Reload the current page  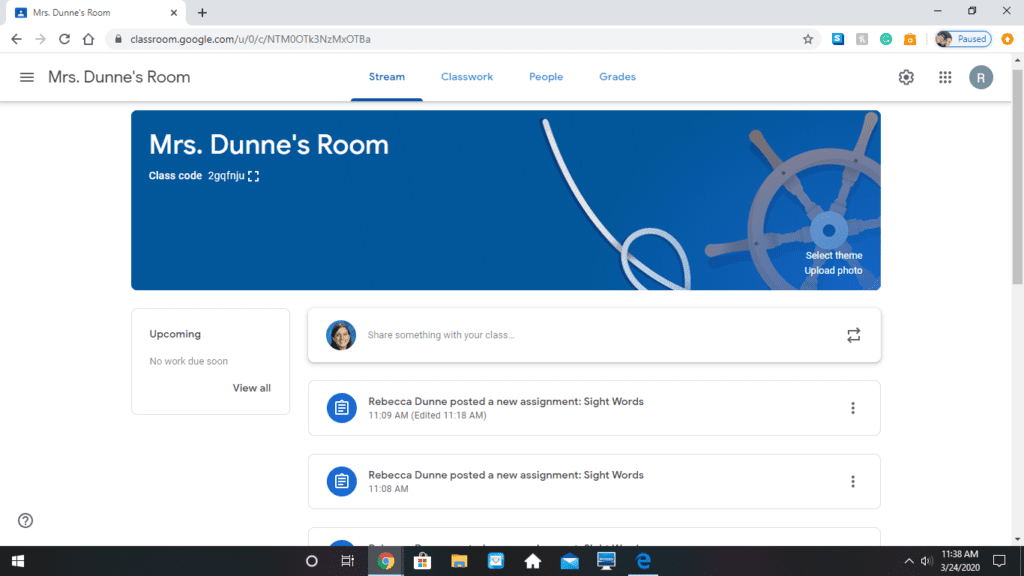pos(64,39)
